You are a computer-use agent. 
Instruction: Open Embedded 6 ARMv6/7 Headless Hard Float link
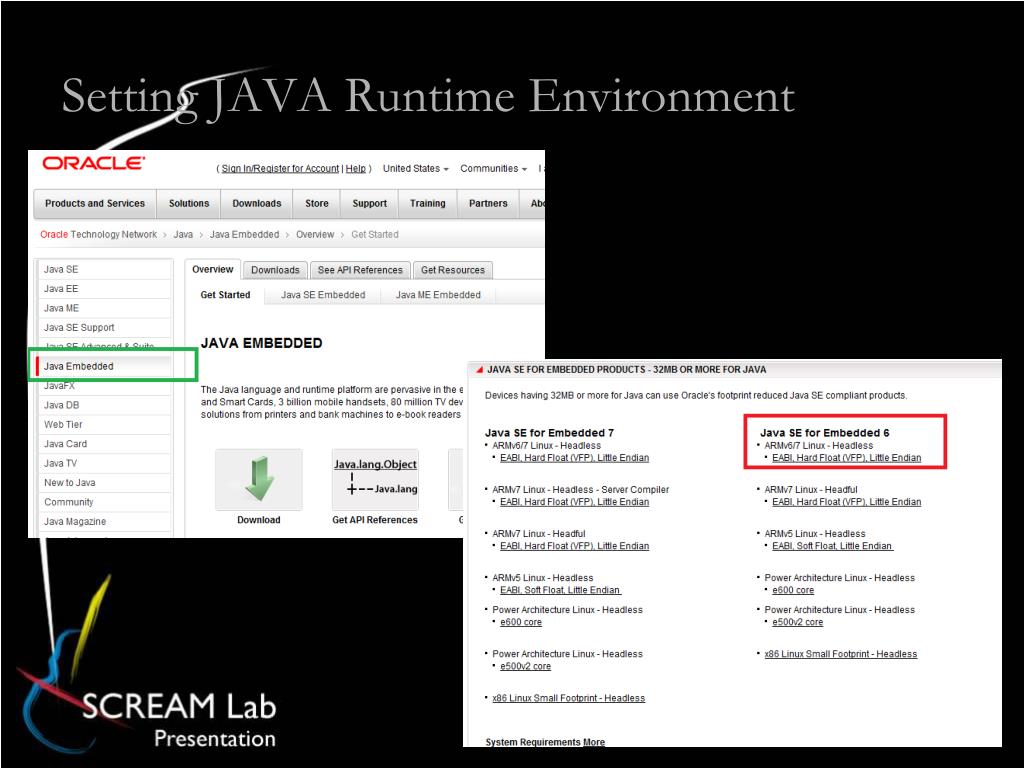tap(847, 458)
